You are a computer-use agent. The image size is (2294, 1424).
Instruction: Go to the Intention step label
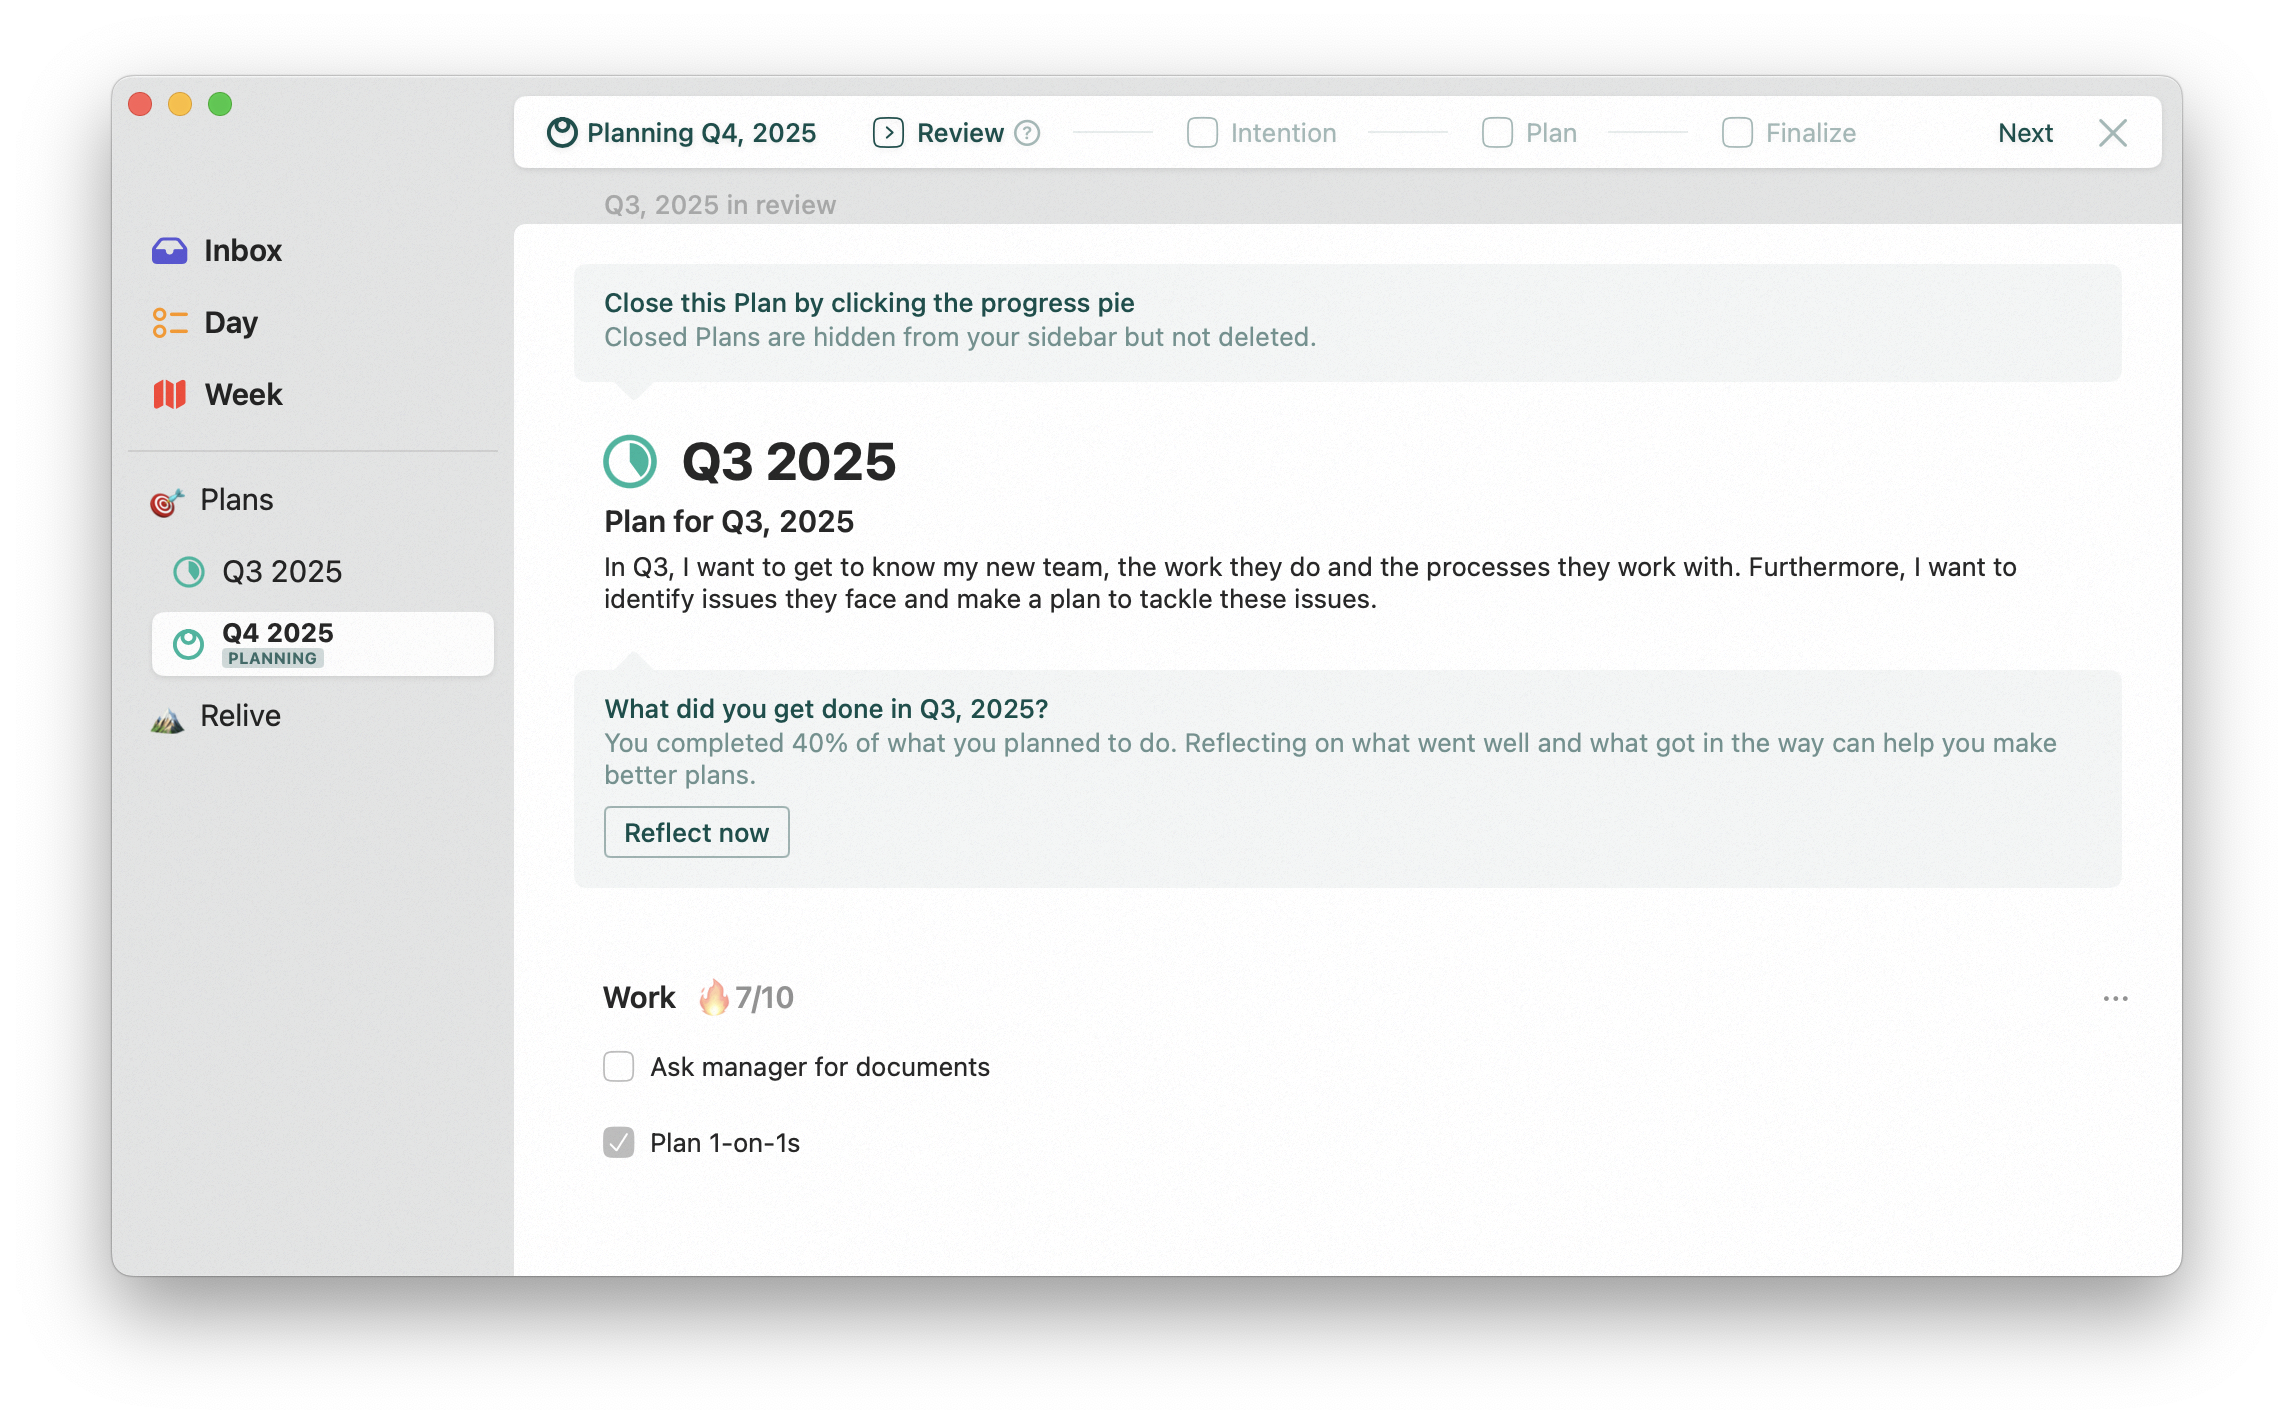tap(1283, 133)
